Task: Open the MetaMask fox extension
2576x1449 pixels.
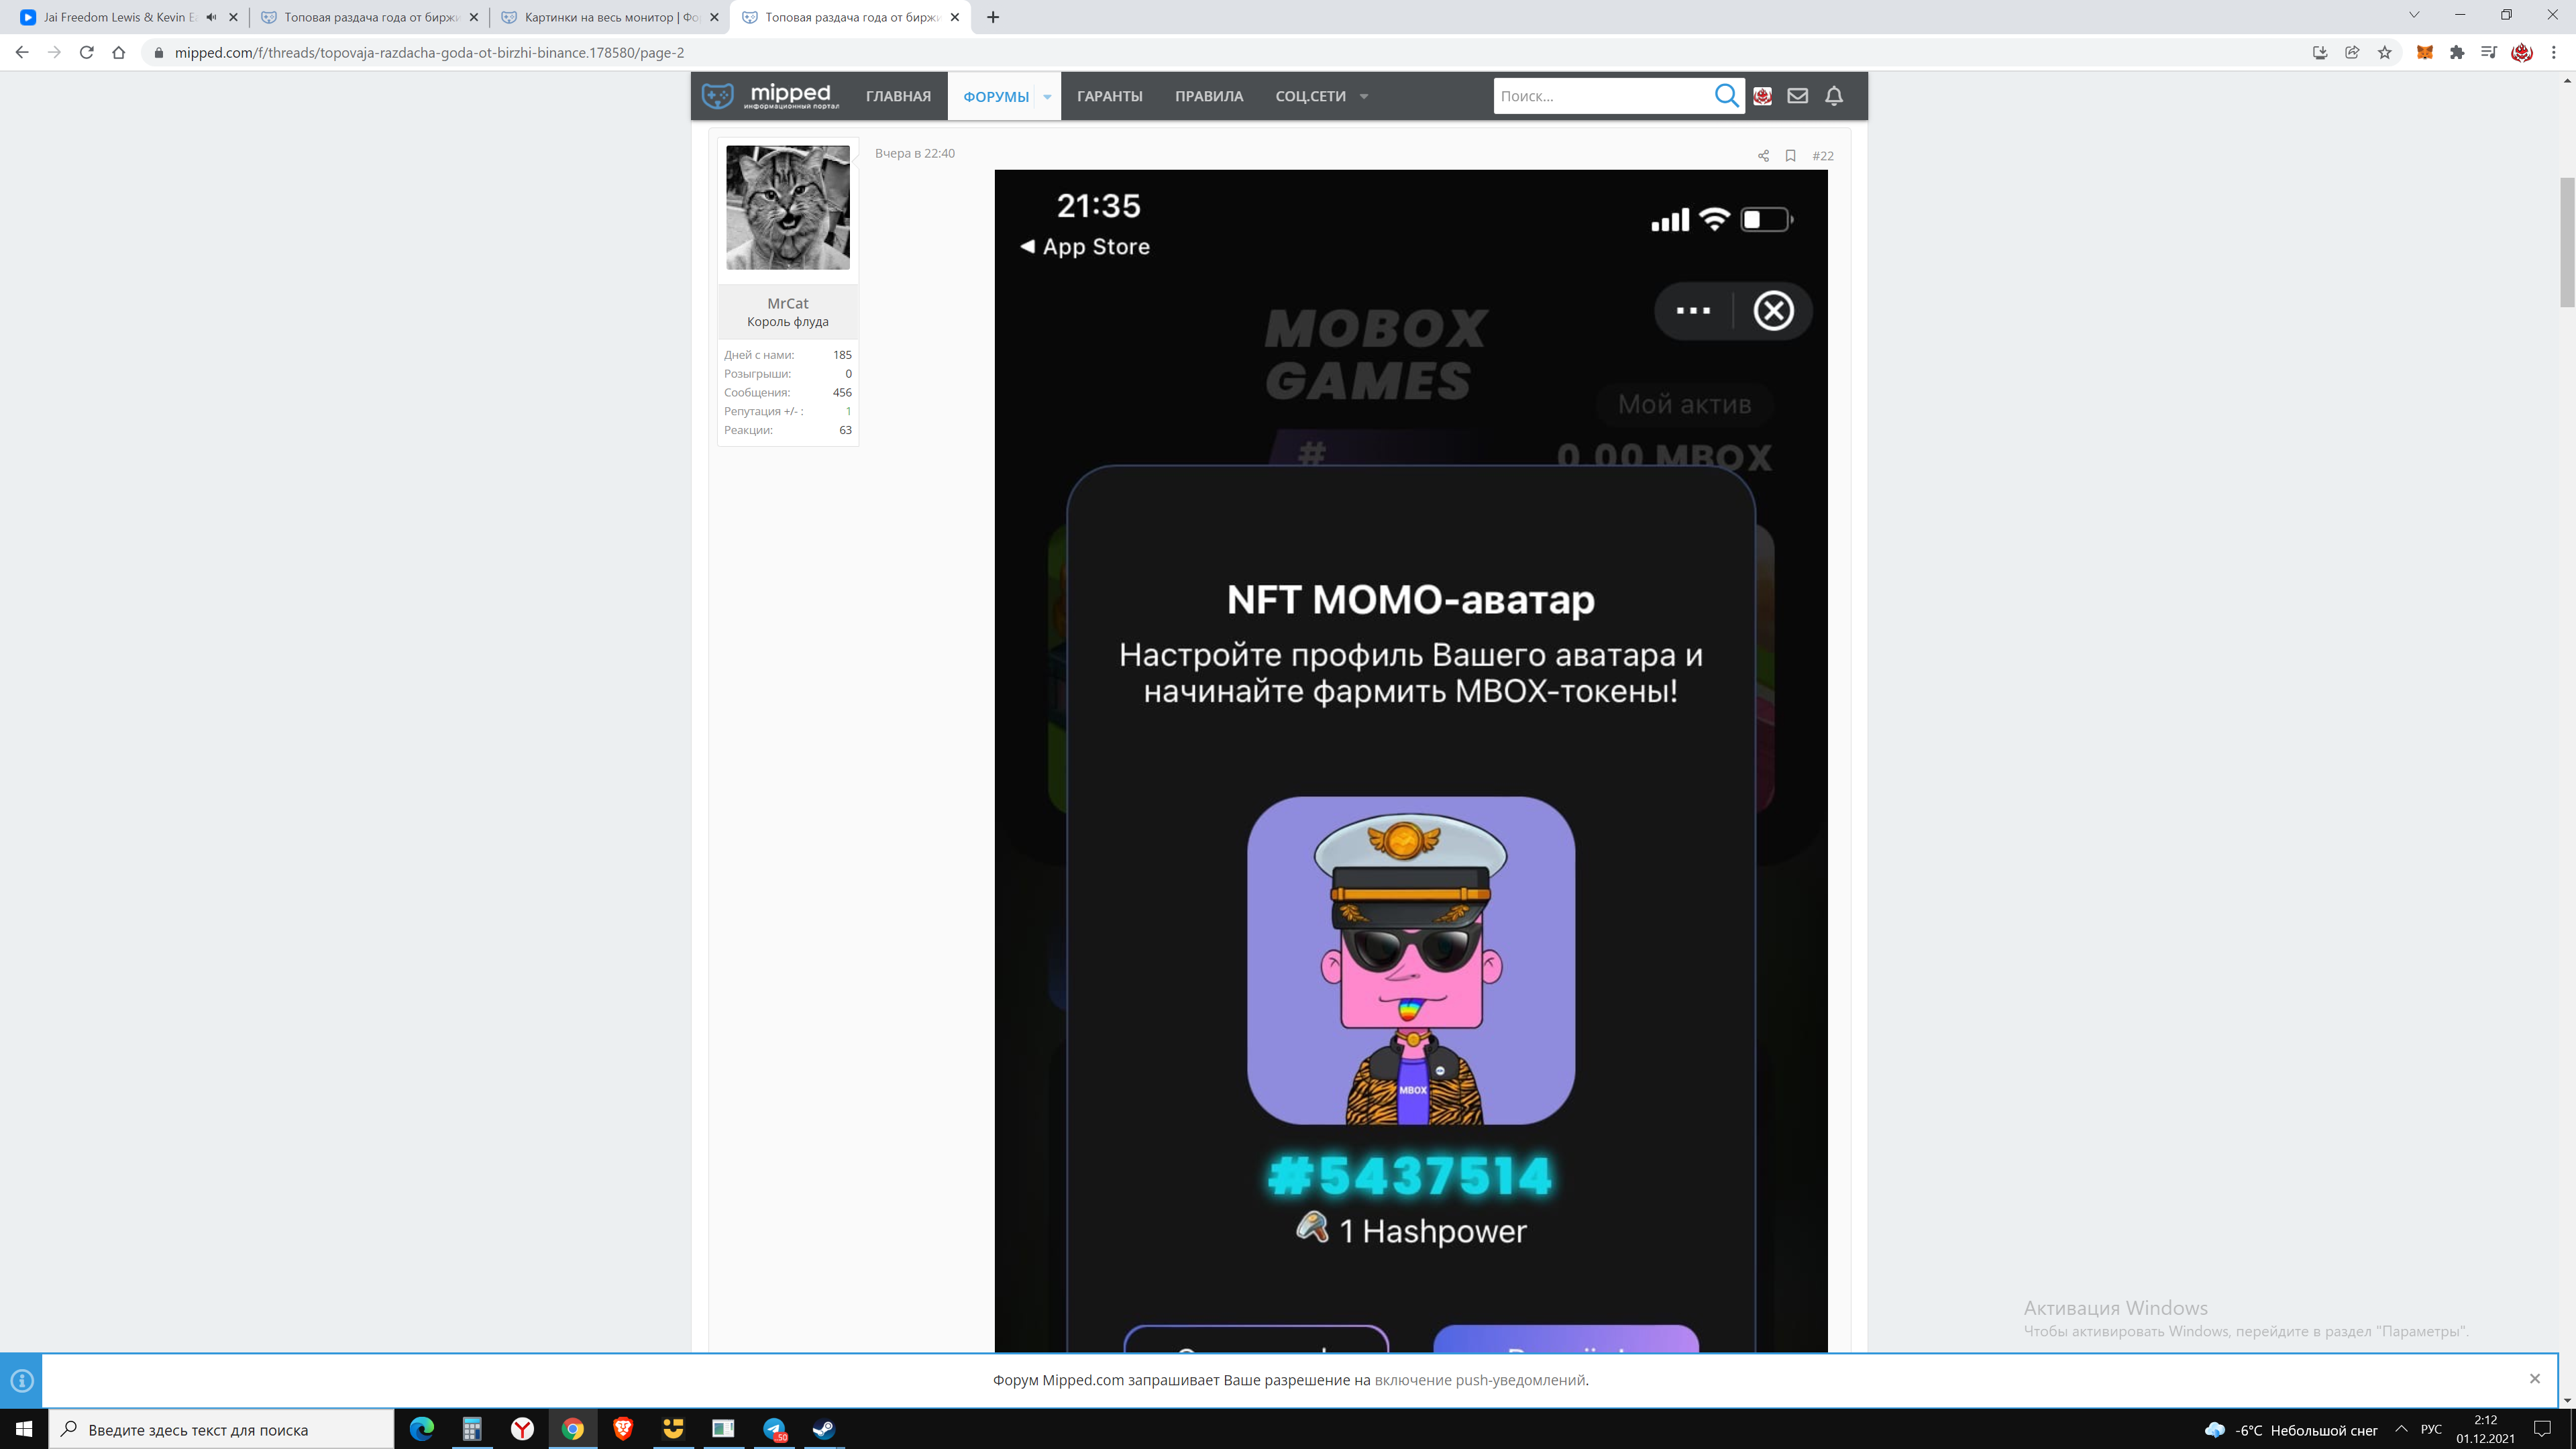Action: (x=2425, y=52)
